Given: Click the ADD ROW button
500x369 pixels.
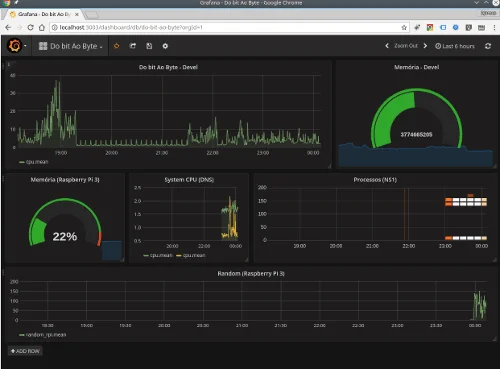Looking at the screenshot, I should pos(25,351).
